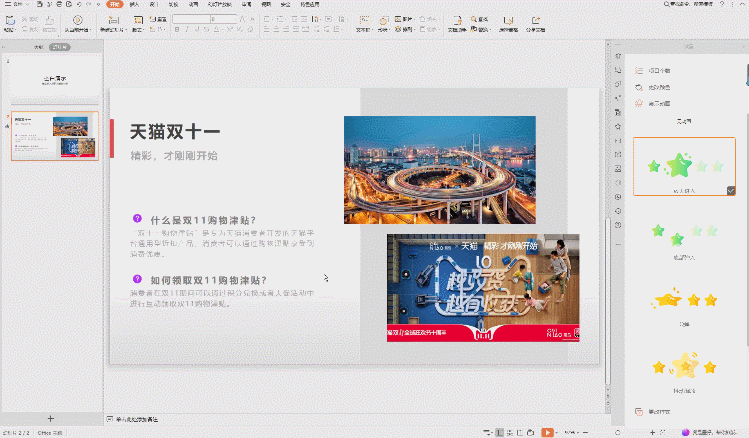Select the purple bullet before 什么是双11购物津贴
Image resolution: width=749 pixels, height=438 pixels.
(137, 219)
